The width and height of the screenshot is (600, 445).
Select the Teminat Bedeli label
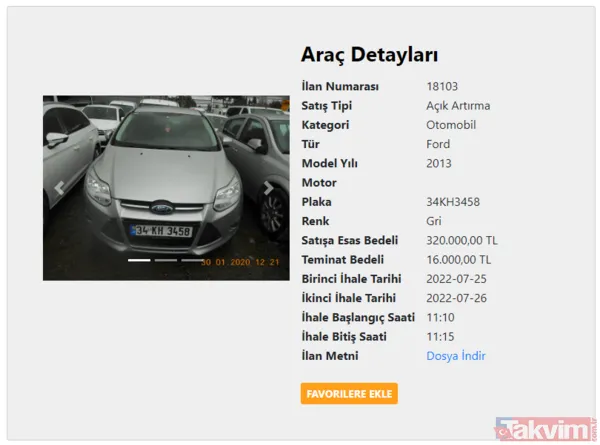(342, 259)
